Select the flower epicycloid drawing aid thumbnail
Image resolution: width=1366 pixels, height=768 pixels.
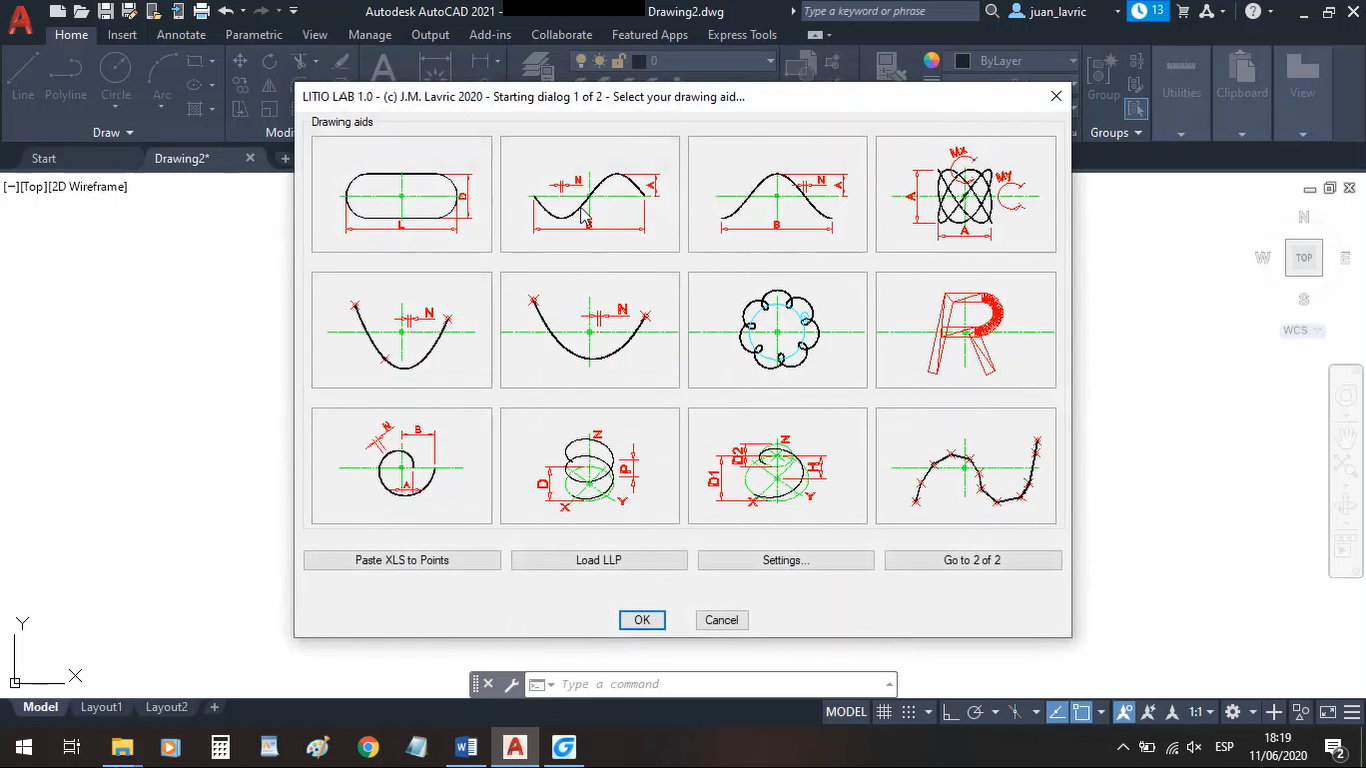point(778,330)
